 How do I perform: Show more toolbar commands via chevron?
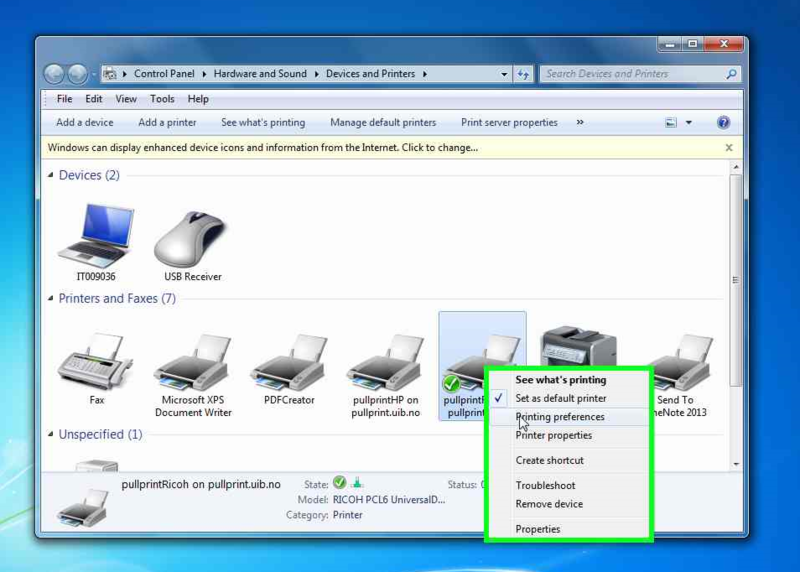pyautogui.click(x=580, y=122)
